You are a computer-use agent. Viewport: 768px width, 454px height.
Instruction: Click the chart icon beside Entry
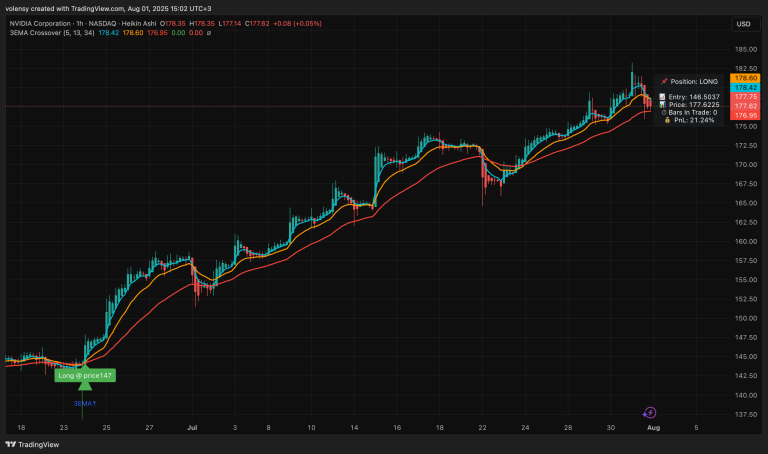click(x=662, y=97)
